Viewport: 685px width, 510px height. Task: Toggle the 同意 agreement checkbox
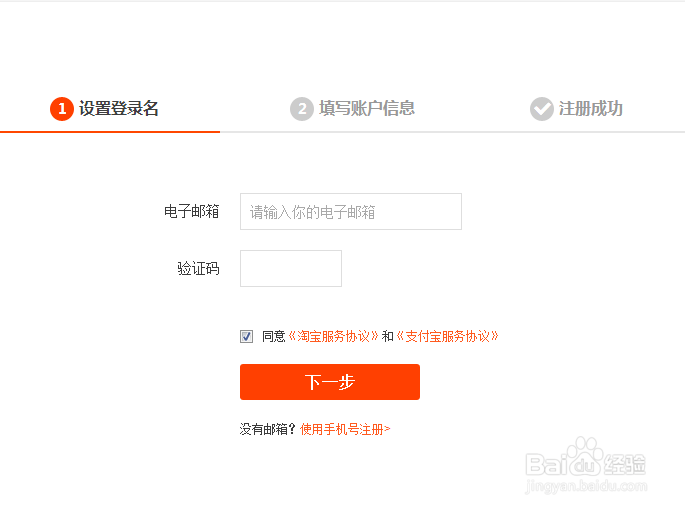[246, 337]
